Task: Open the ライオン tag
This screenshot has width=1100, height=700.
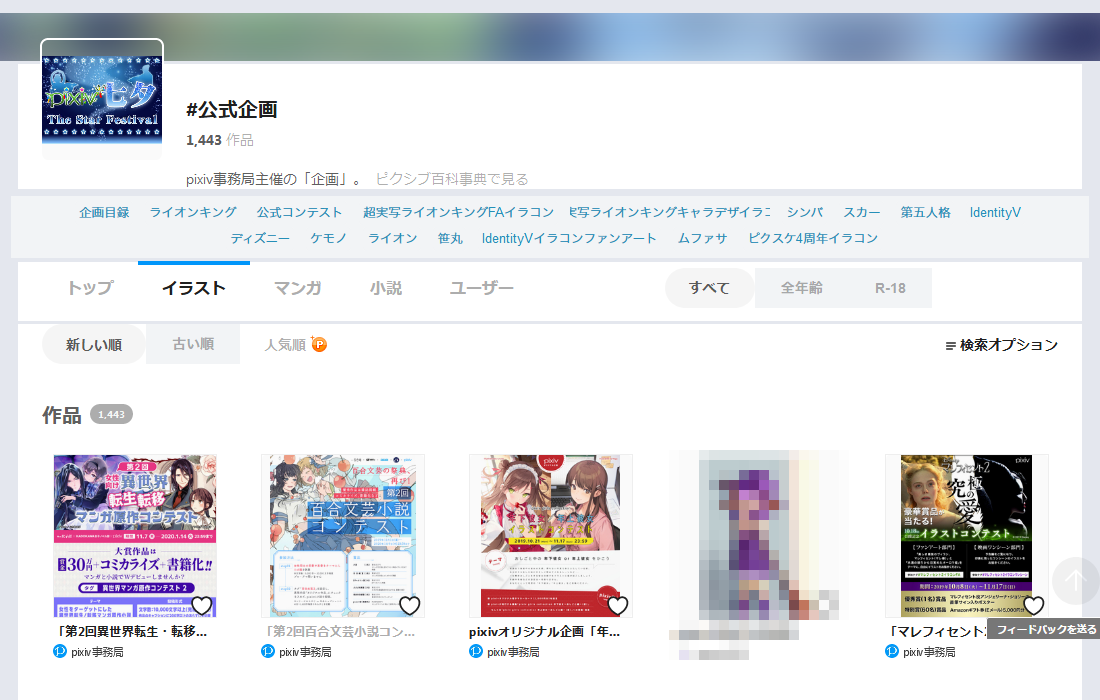Action: point(392,238)
